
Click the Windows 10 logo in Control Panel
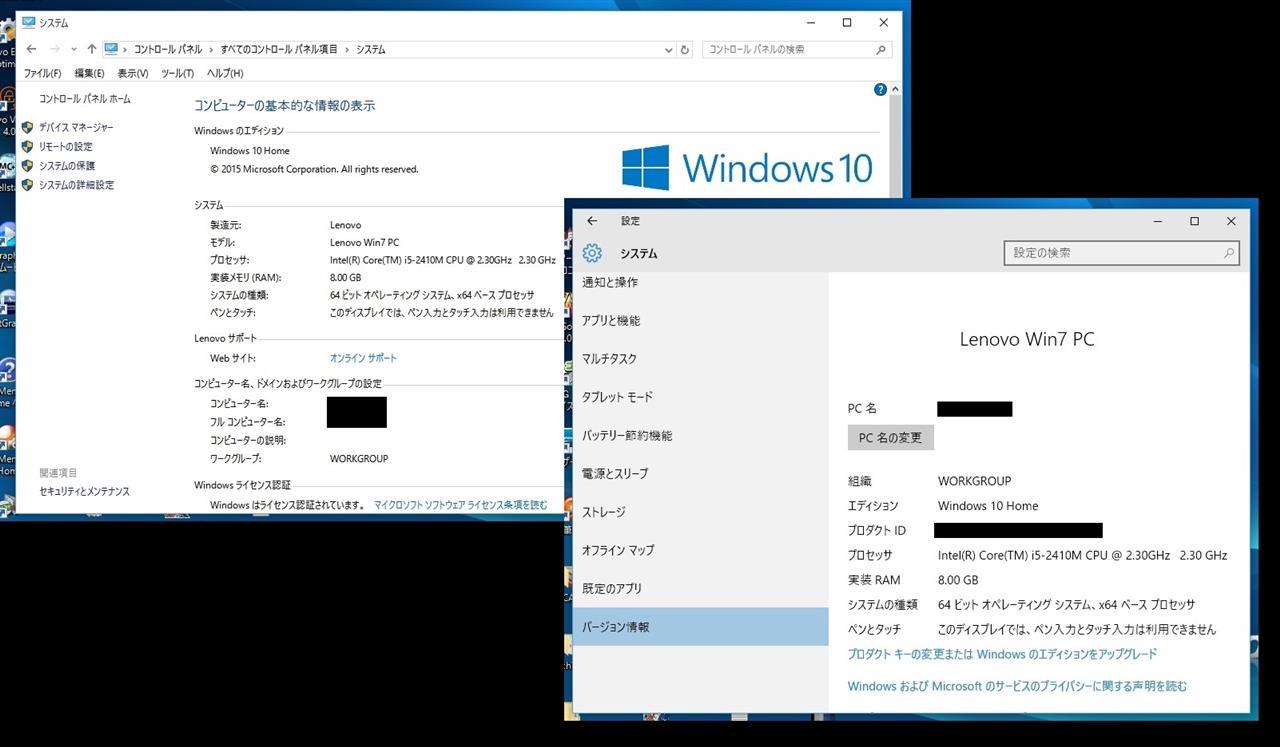tap(747, 167)
